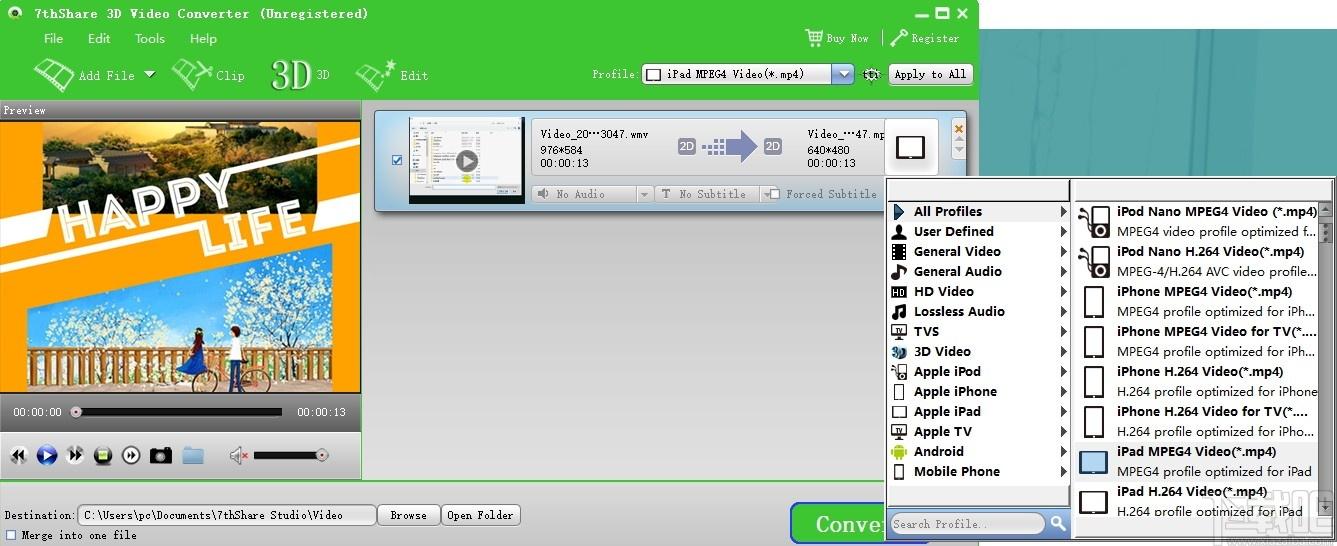Play the preview video
The image size is (1337, 546).
[46, 456]
